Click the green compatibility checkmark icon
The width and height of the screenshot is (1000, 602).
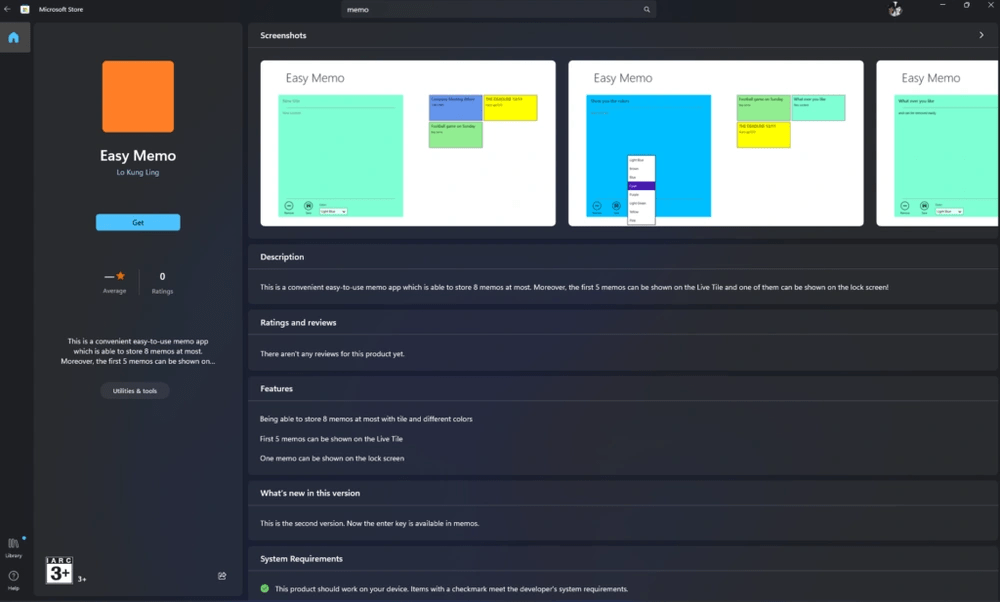[x=265, y=589]
